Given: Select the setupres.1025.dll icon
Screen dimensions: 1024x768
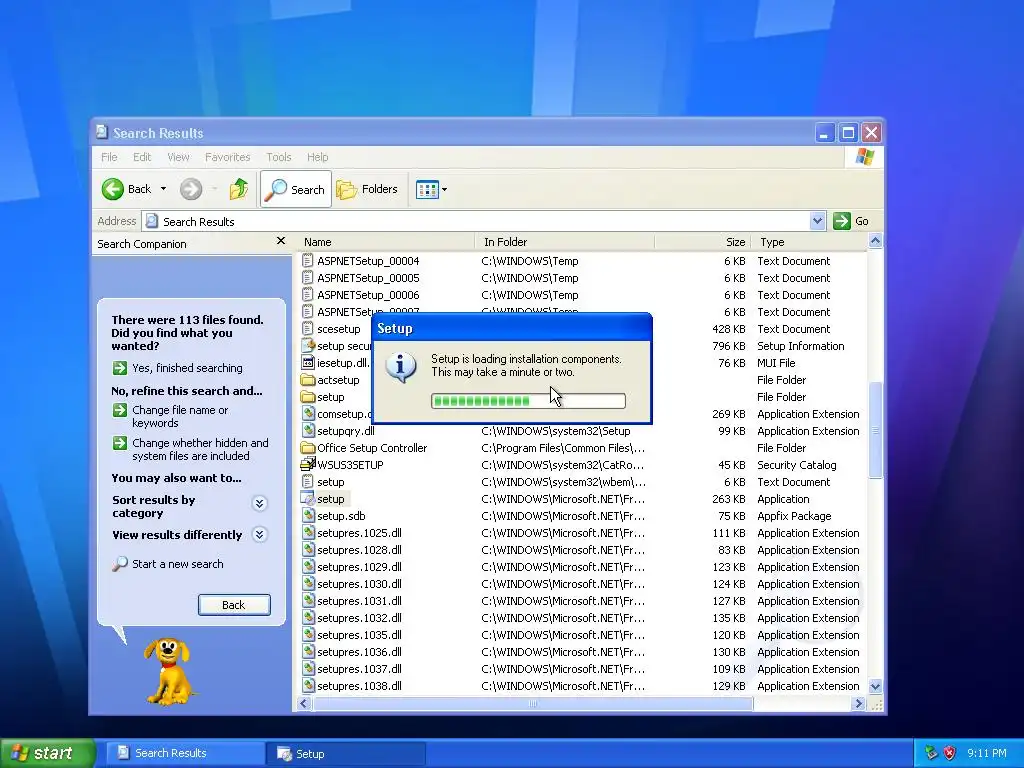Looking at the screenshot, I should click(x=308, y=532).
